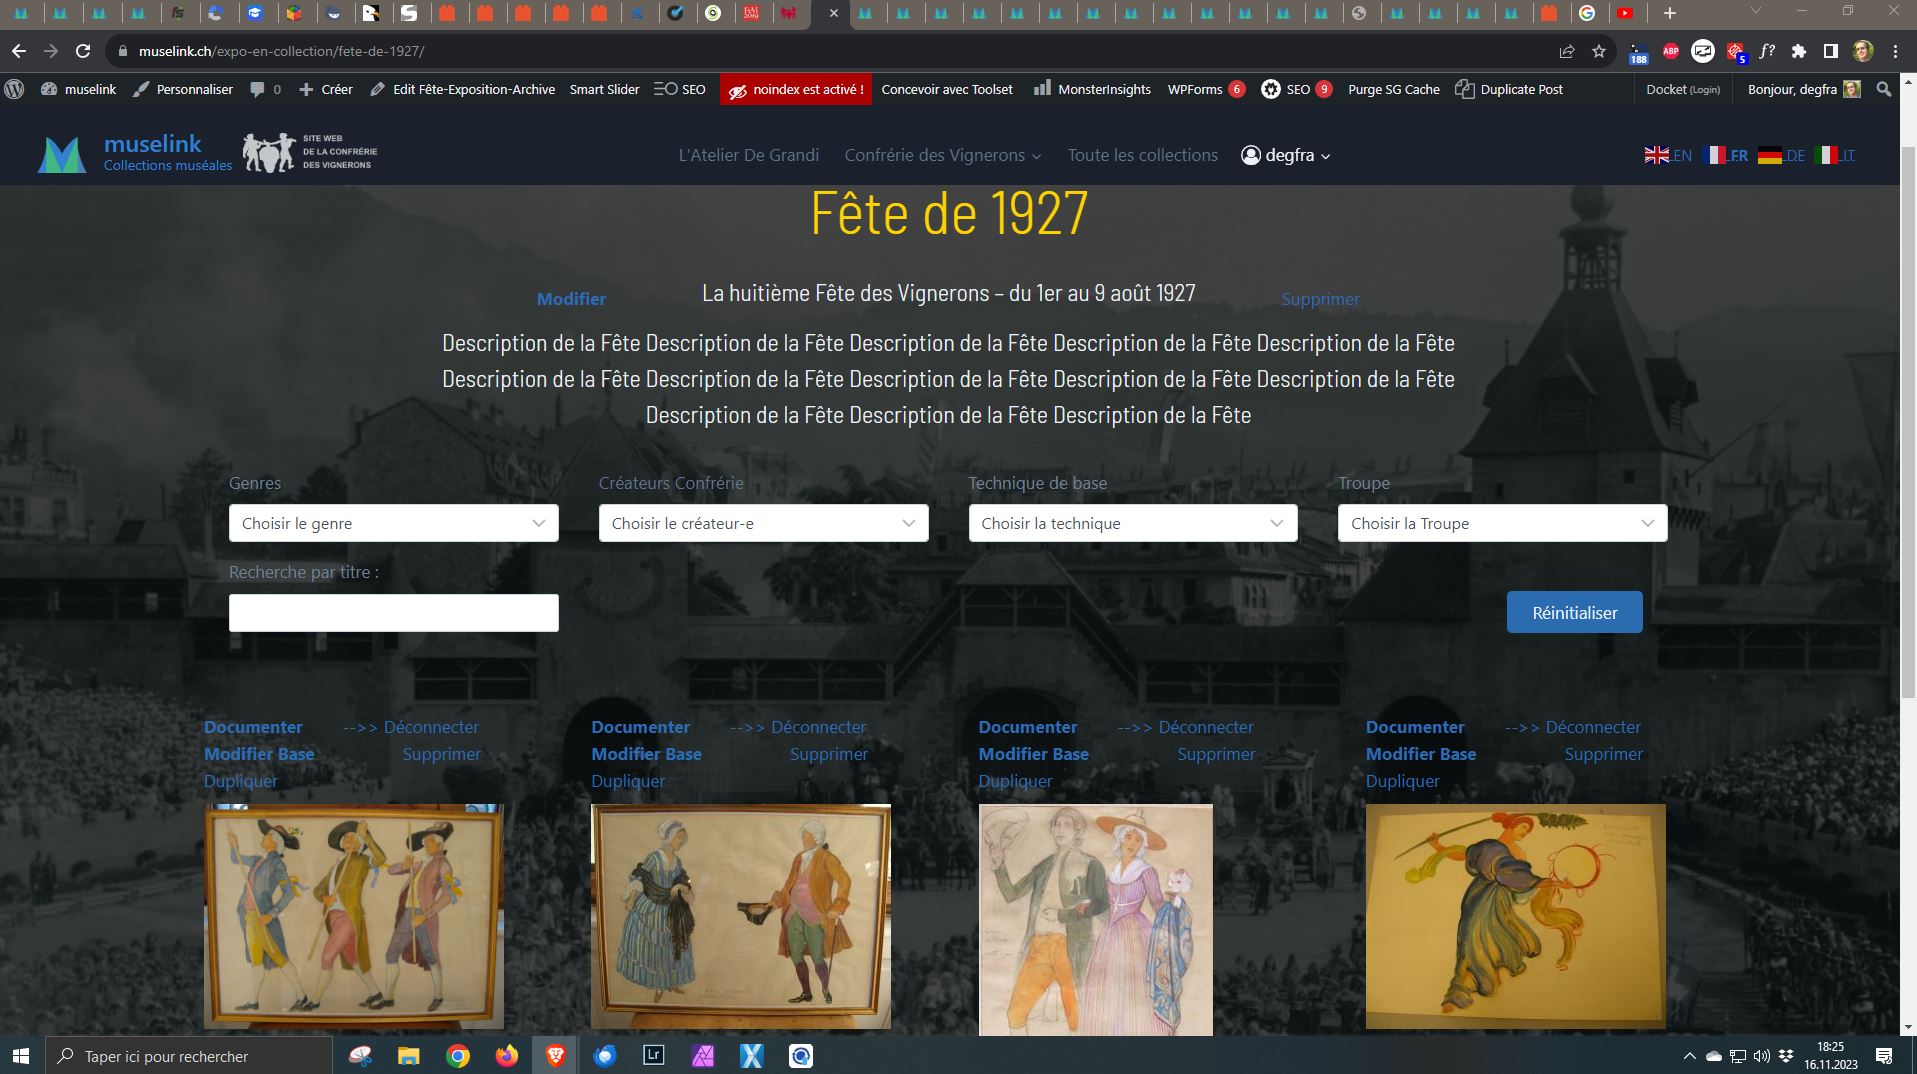The height and width of the screenshot is (1074, 1917).
Task: Launch Firefox from the taskbar
Action: coord(507,1056)
